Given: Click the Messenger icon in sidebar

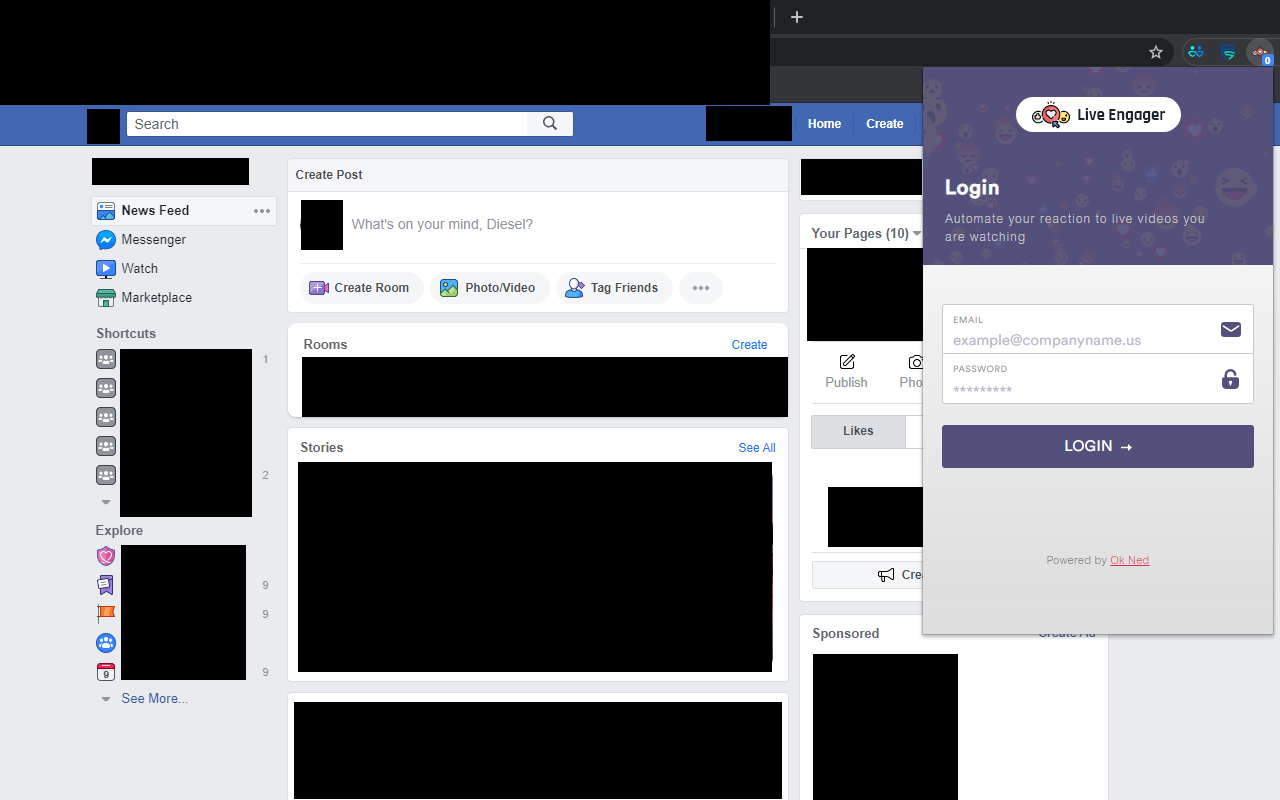Looking at the screenshot, I should (x=106, y=240).
